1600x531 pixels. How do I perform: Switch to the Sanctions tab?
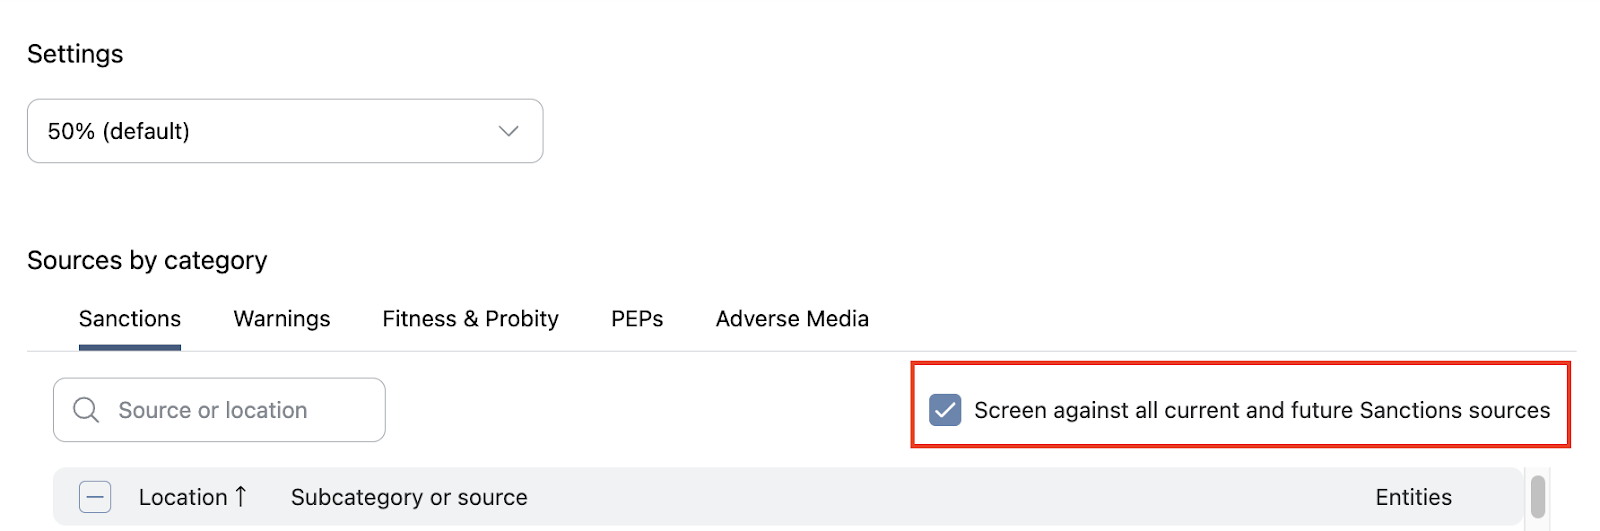(x=130, y=319)
